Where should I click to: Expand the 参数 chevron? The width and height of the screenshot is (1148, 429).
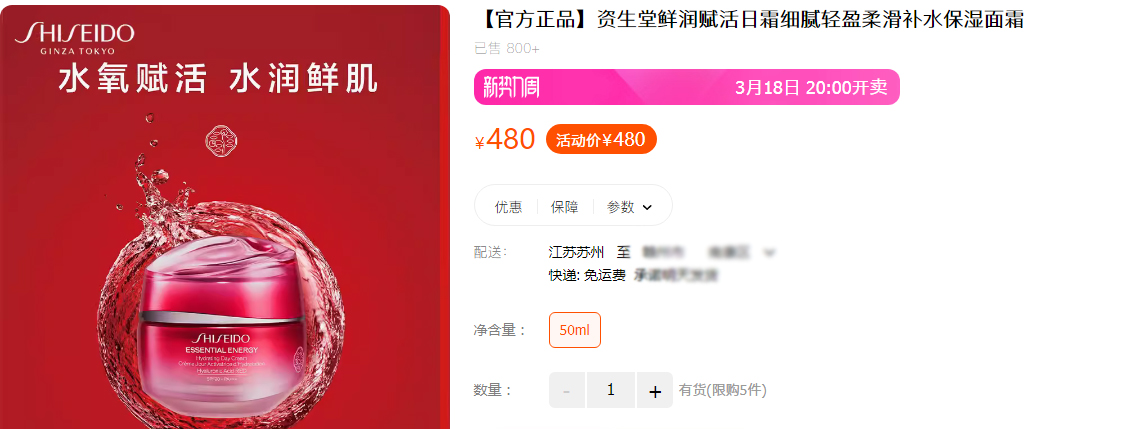pyautogui.click(x=647, y=207)
